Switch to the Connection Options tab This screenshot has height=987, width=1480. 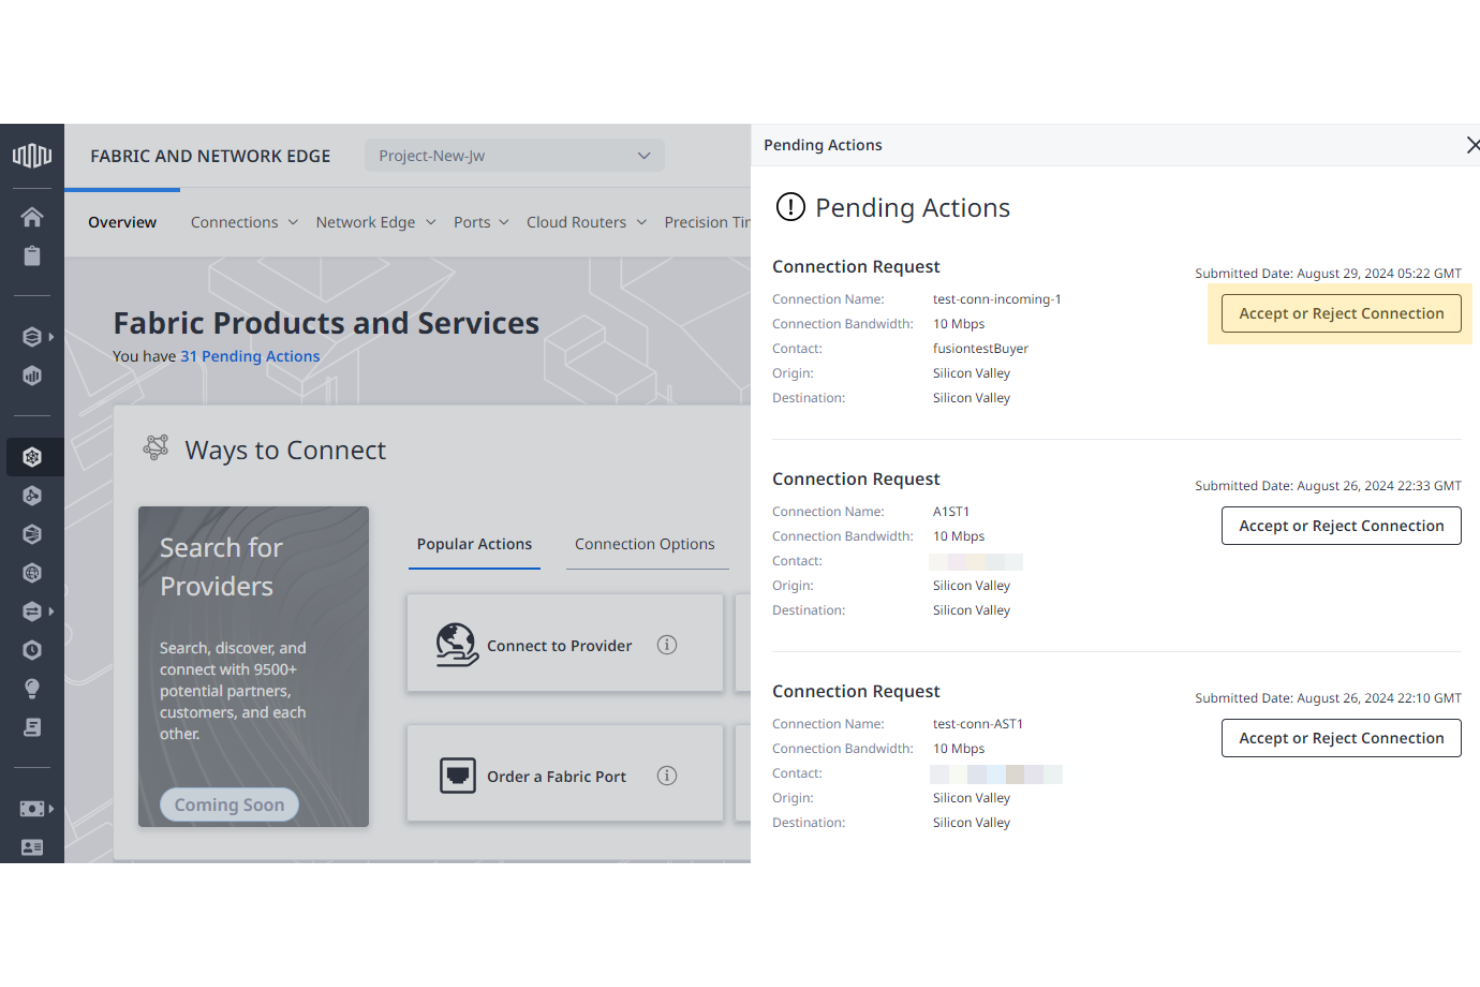(645, 544)
